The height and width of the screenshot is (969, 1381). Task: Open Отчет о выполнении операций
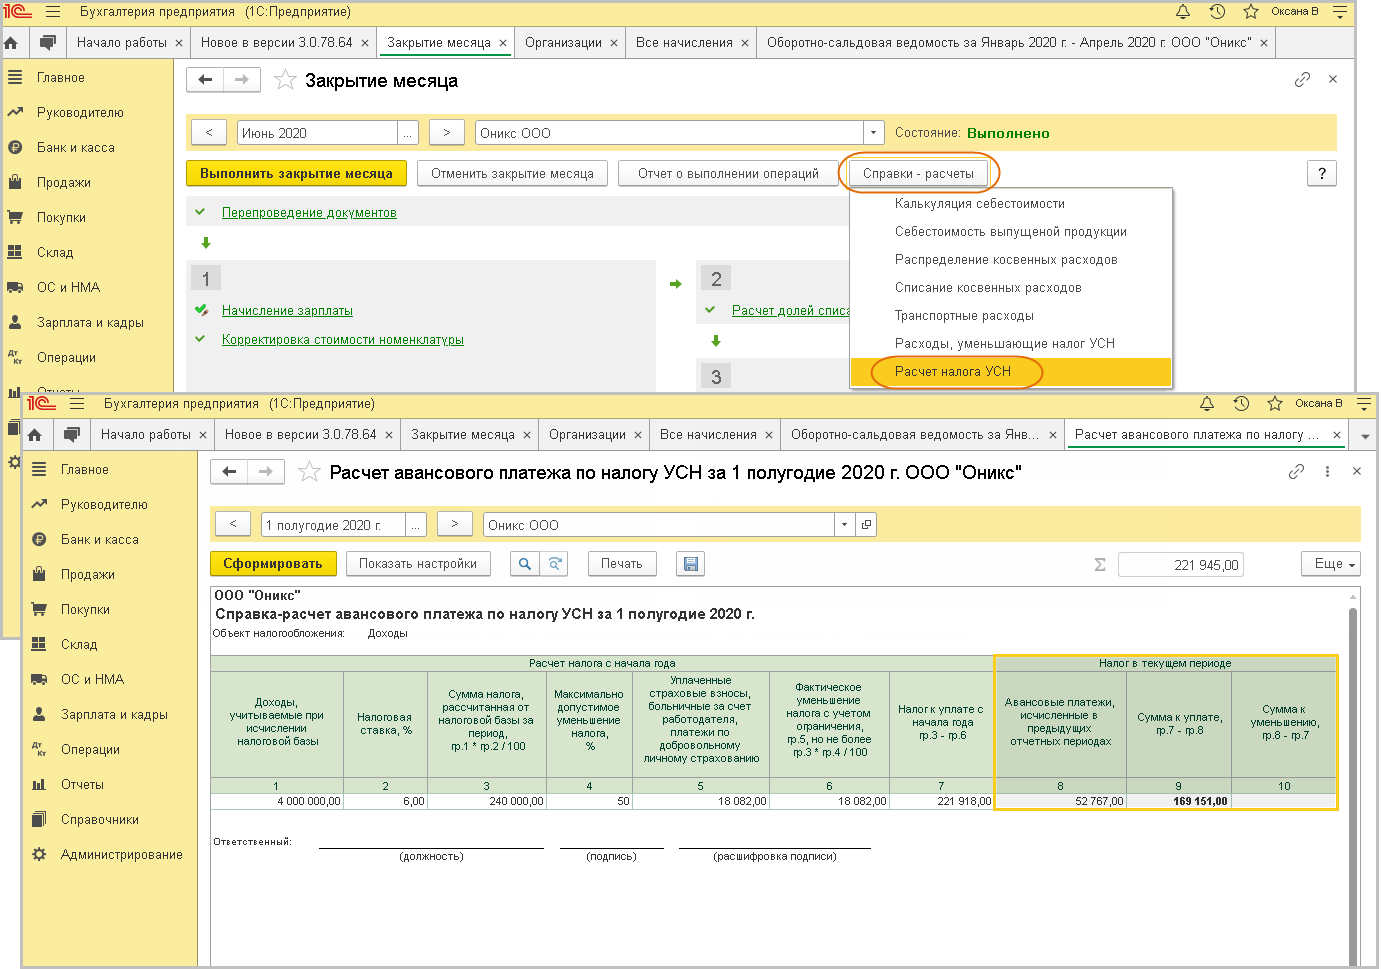[728, 173]
